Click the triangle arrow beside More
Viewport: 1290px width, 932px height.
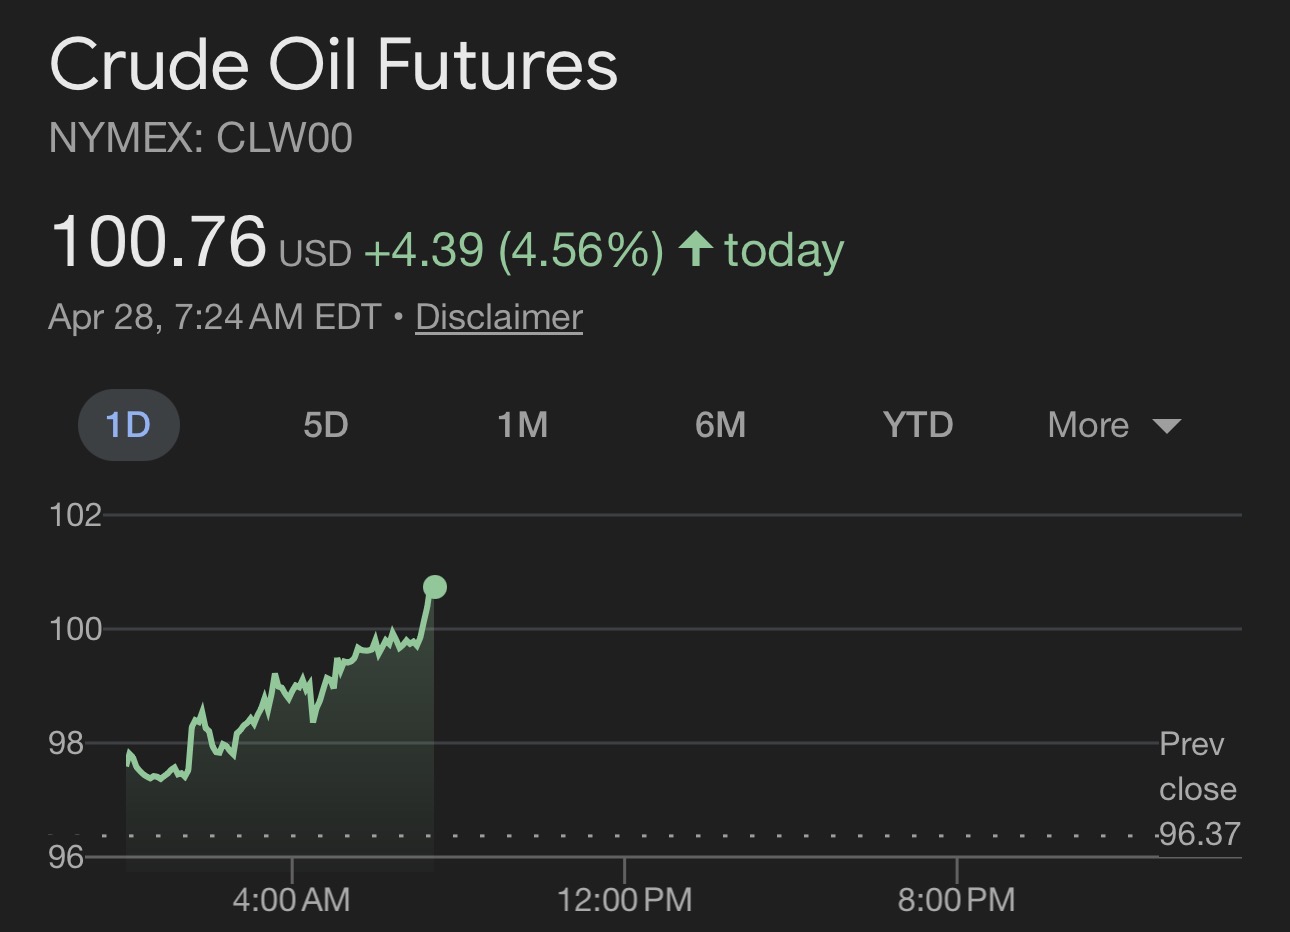coord(1166,426)
